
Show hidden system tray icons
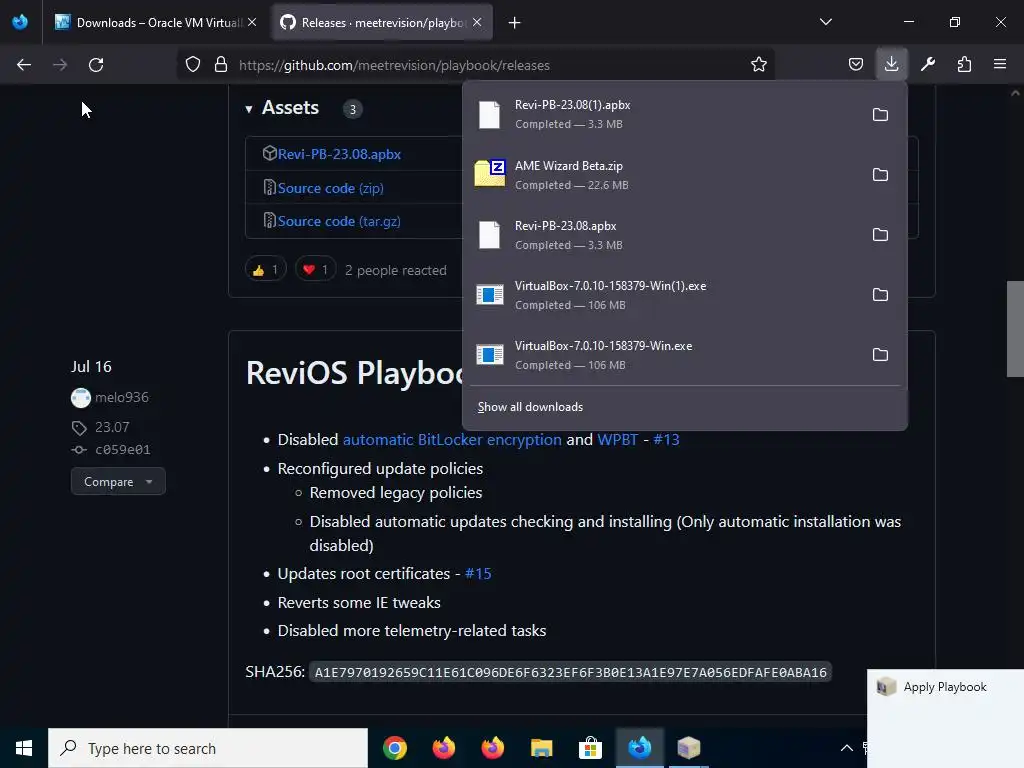(846, 748)
